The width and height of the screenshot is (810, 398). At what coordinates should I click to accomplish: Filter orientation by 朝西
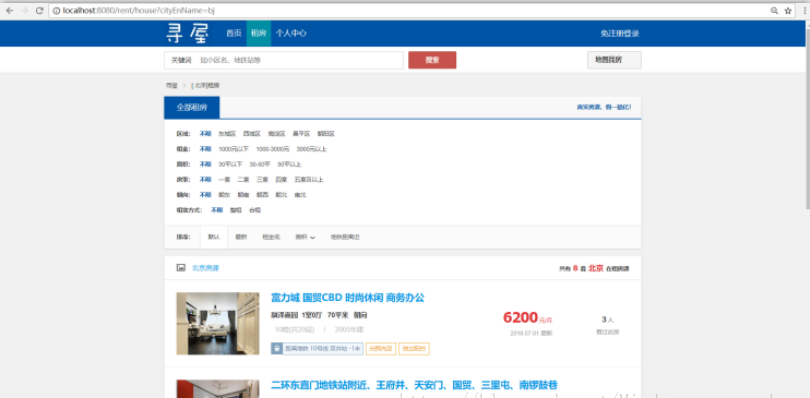tap(262, 195)
